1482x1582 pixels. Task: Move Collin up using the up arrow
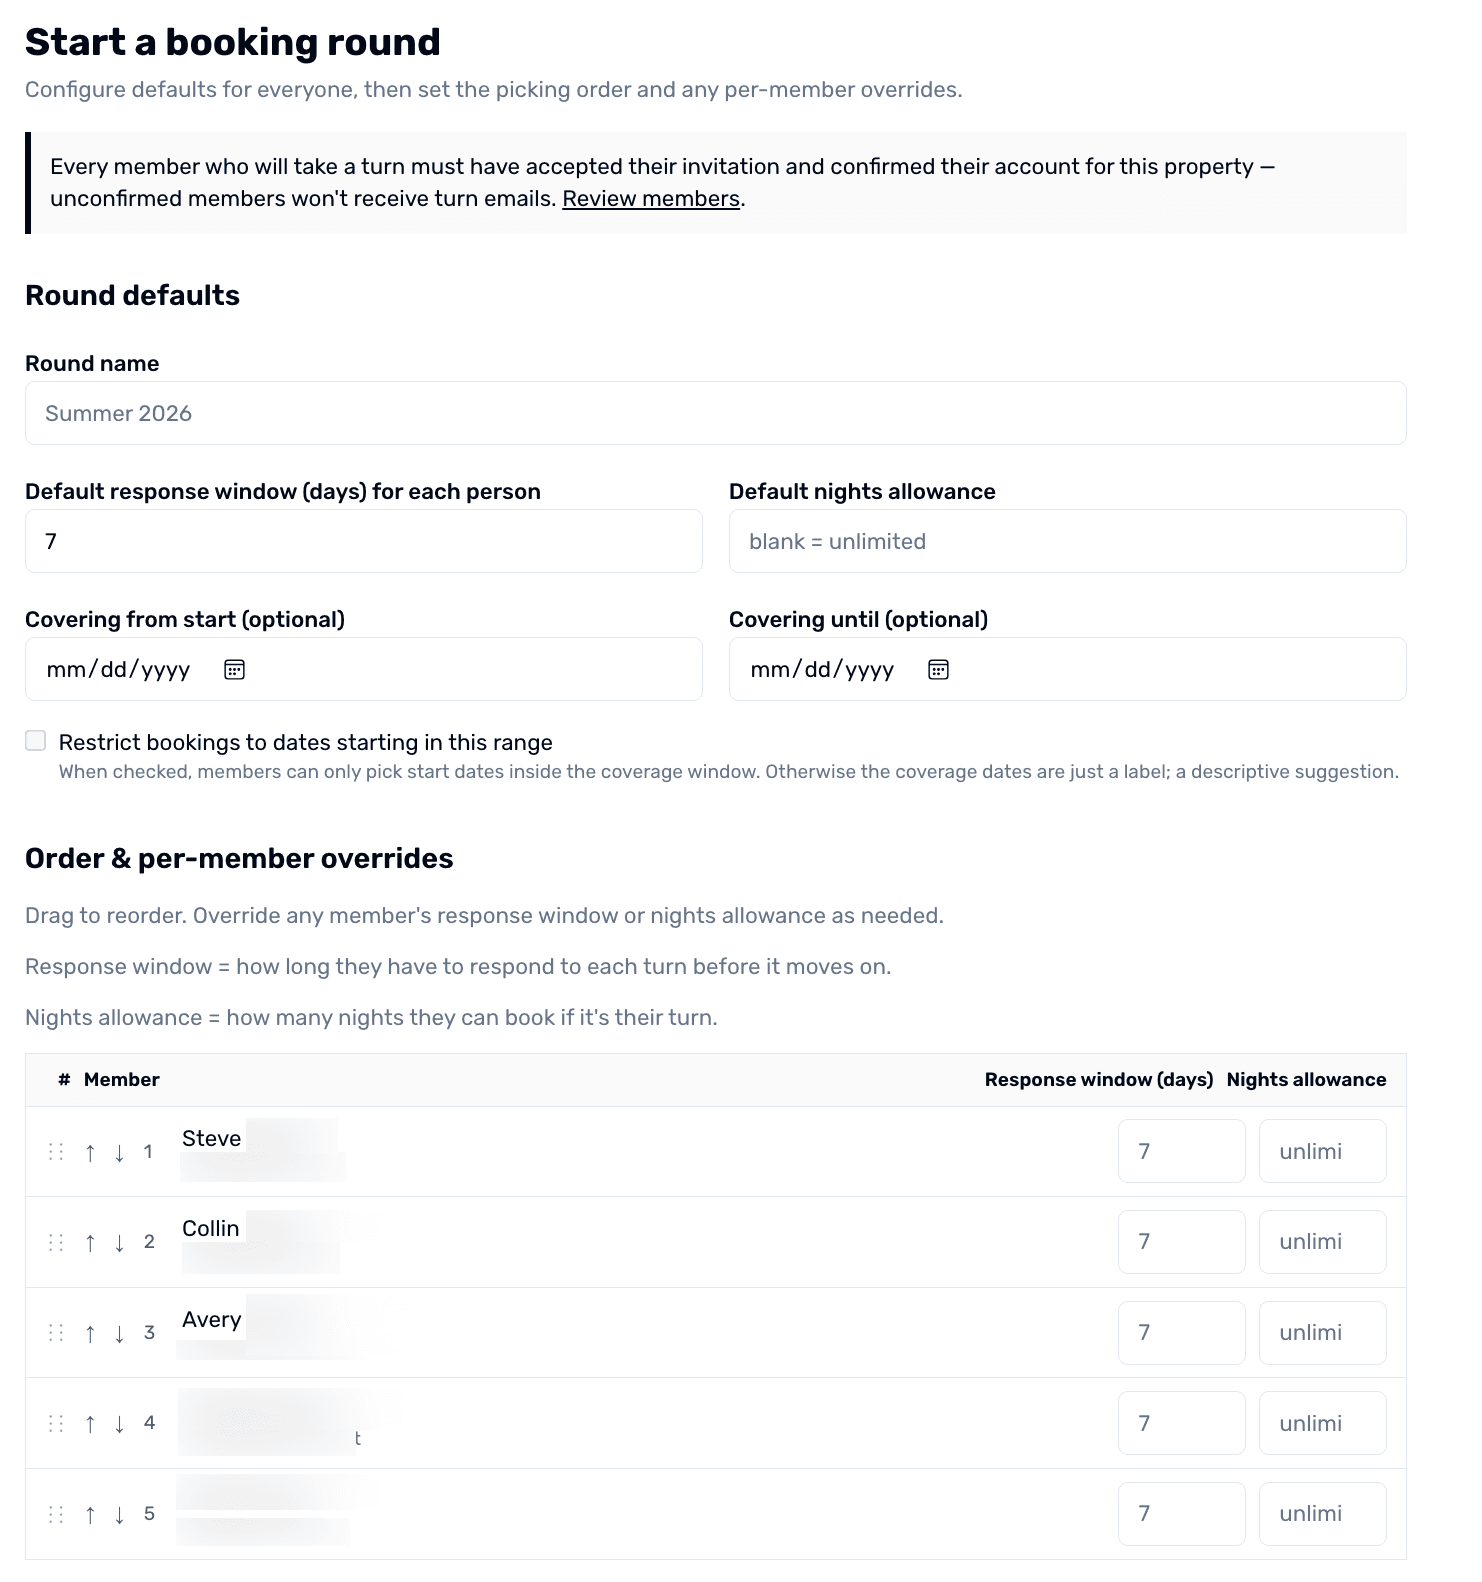pyautogui.click(x=90, y=1242)
